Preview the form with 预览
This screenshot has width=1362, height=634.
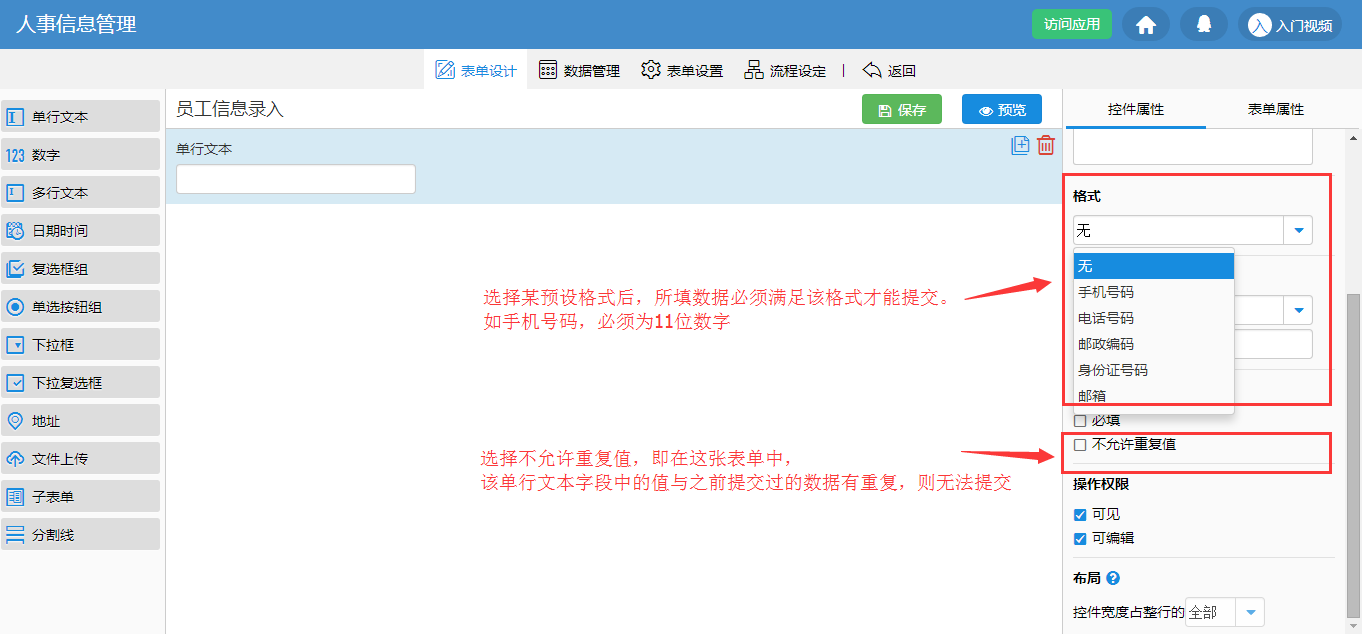point(1002,110)
